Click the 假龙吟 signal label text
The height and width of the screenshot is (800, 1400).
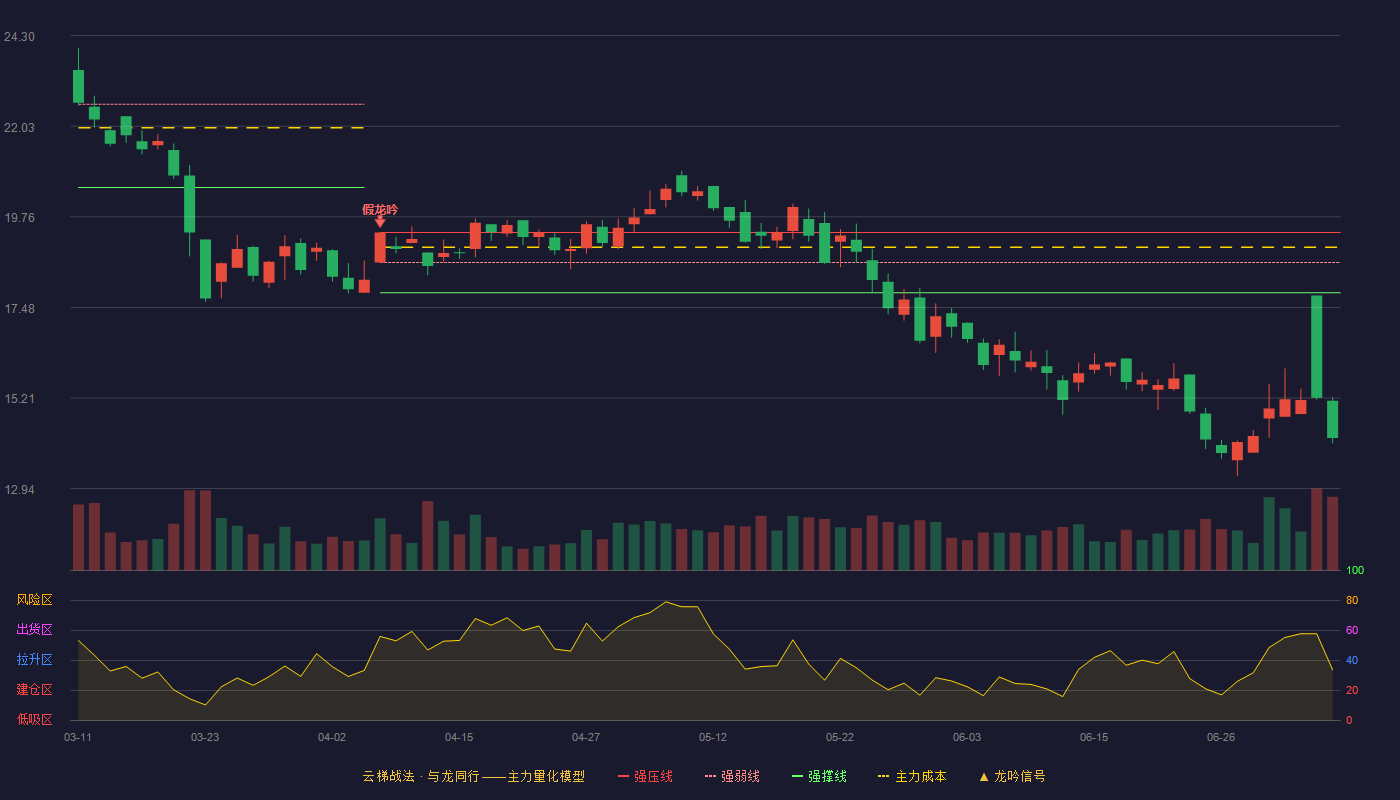(x=380, y=209)
